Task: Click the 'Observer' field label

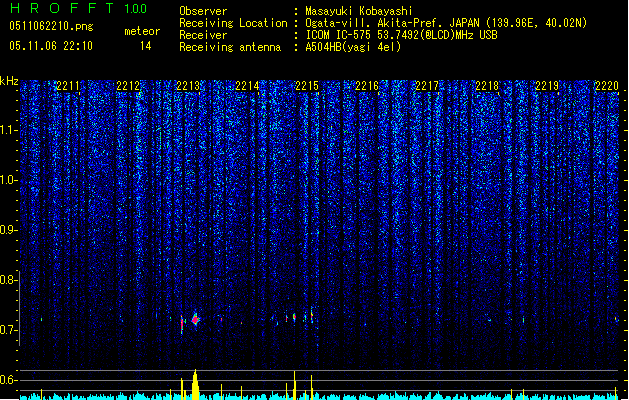Action: point(203,11)
